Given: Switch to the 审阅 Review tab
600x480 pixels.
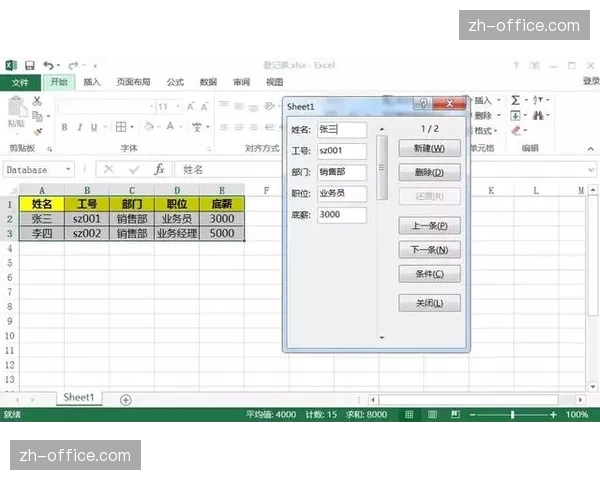Looking at the screenshot, I should tap(241, 82).
